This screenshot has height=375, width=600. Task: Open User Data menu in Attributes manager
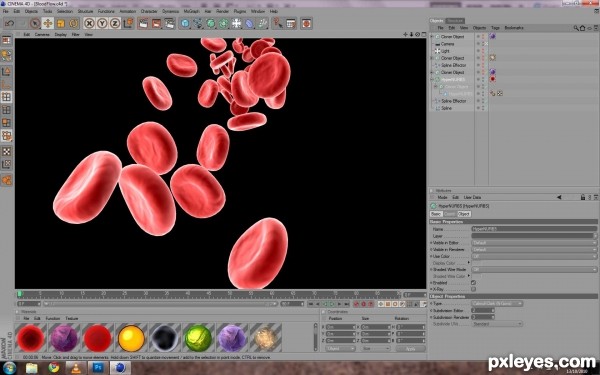[472, 197]
